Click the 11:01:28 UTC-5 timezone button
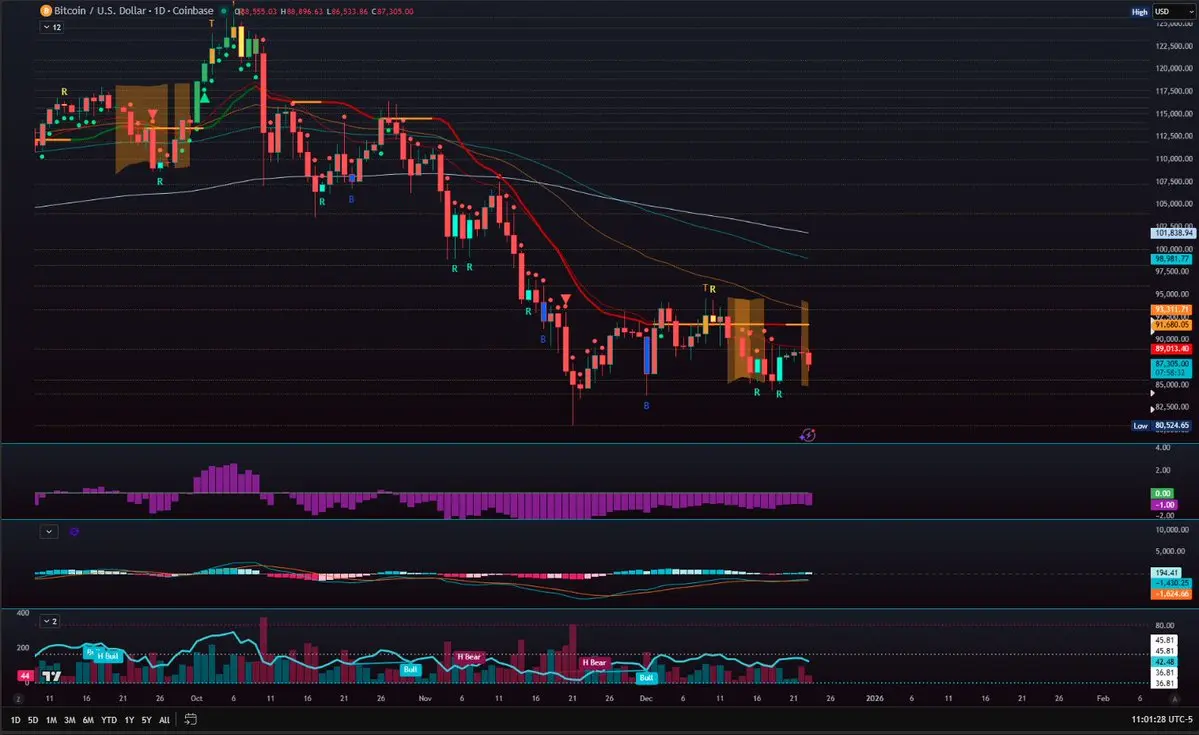Screen dimensions: 1199x735 pyautogui.click(x=1162, y=719)
